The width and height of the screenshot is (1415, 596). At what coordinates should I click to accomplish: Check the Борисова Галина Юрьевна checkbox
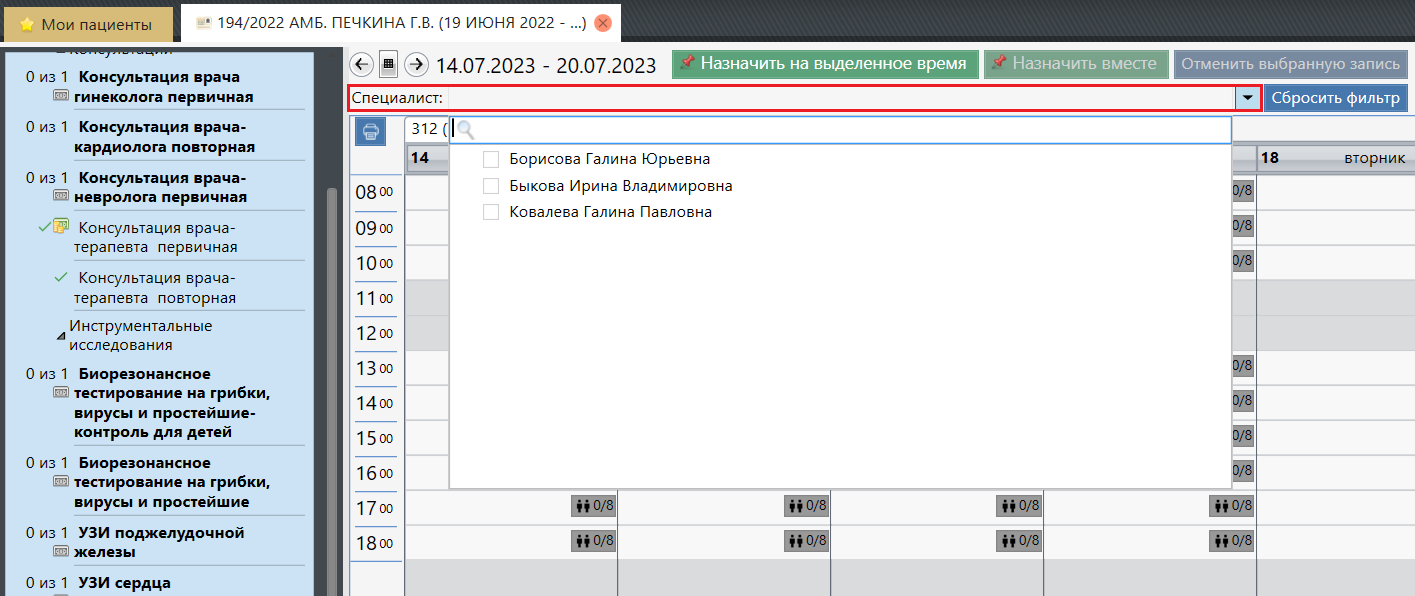click(x=491, y=159)
